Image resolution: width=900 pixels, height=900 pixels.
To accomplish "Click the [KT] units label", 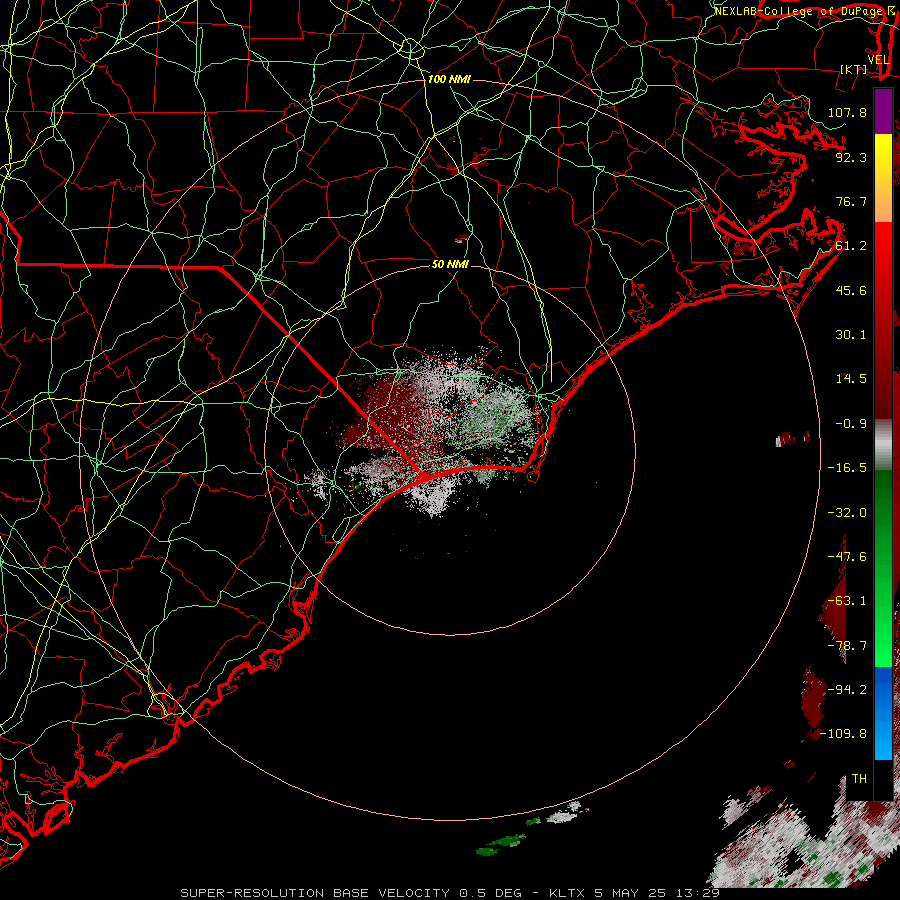I will click(854, 69).
